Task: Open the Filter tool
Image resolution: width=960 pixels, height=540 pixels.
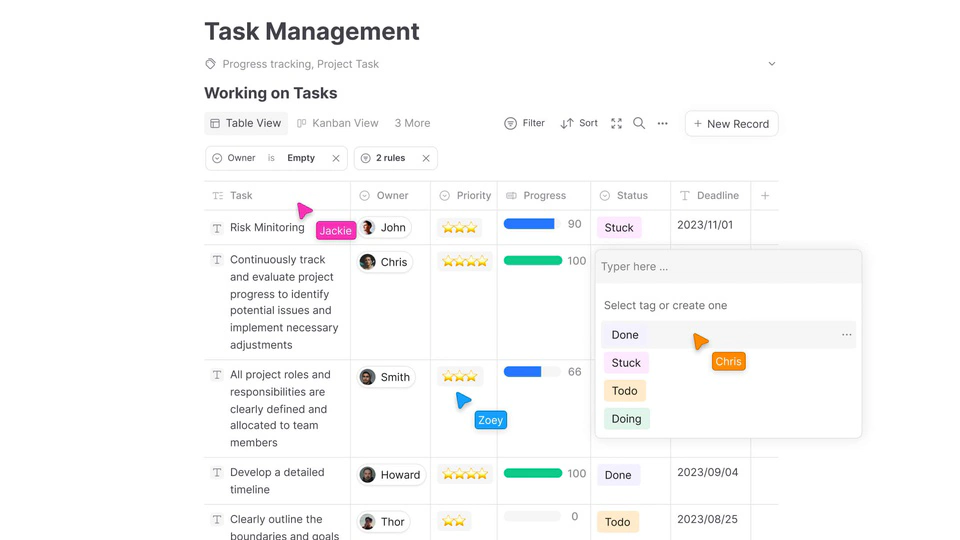Action: pyautogui.click(x=525, y=124)
